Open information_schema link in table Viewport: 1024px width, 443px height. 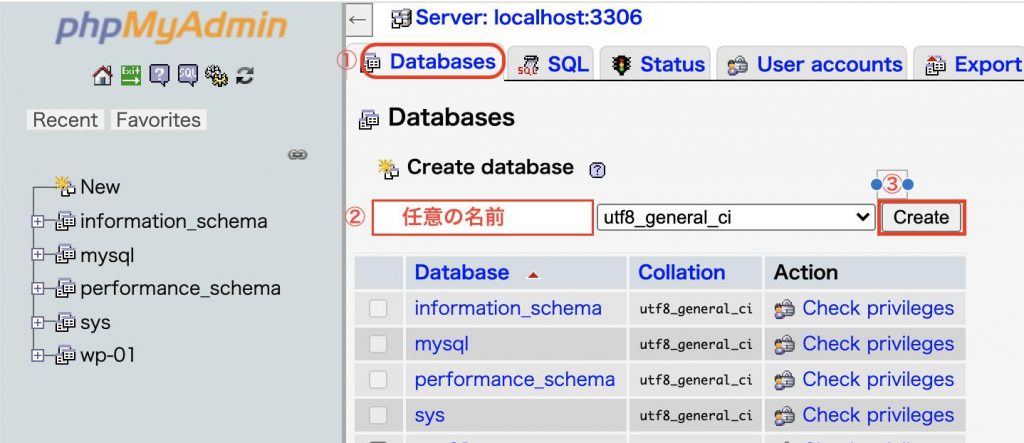[508, 308]
